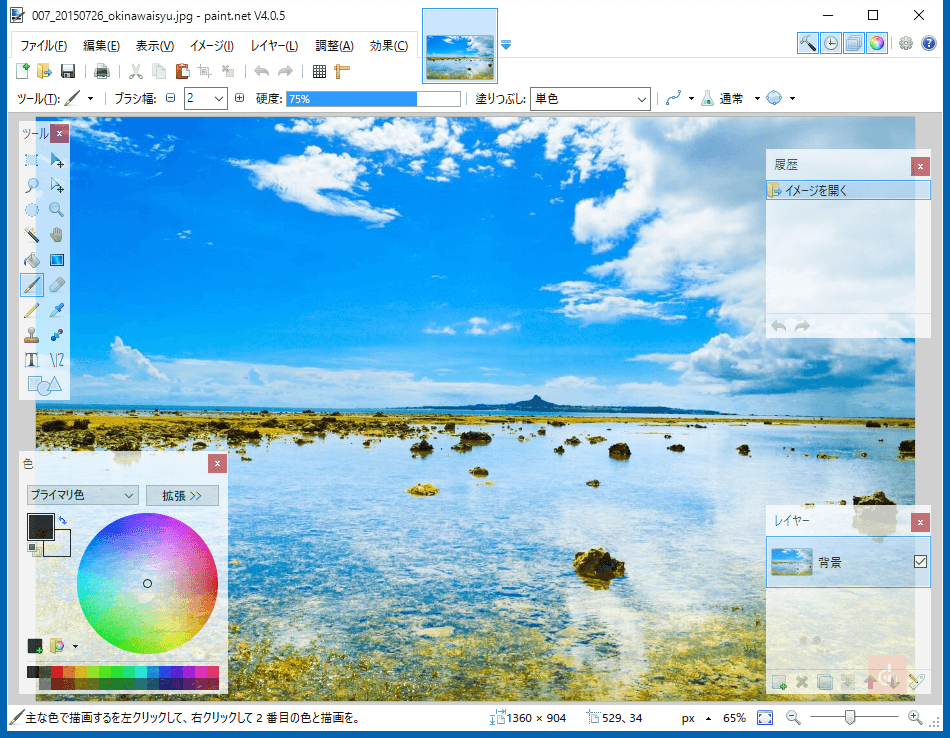Viewport: 950px width, 738px height.
Task: Toggle the History window clock button
Action: pyautogui.click(x=831, y=43)
